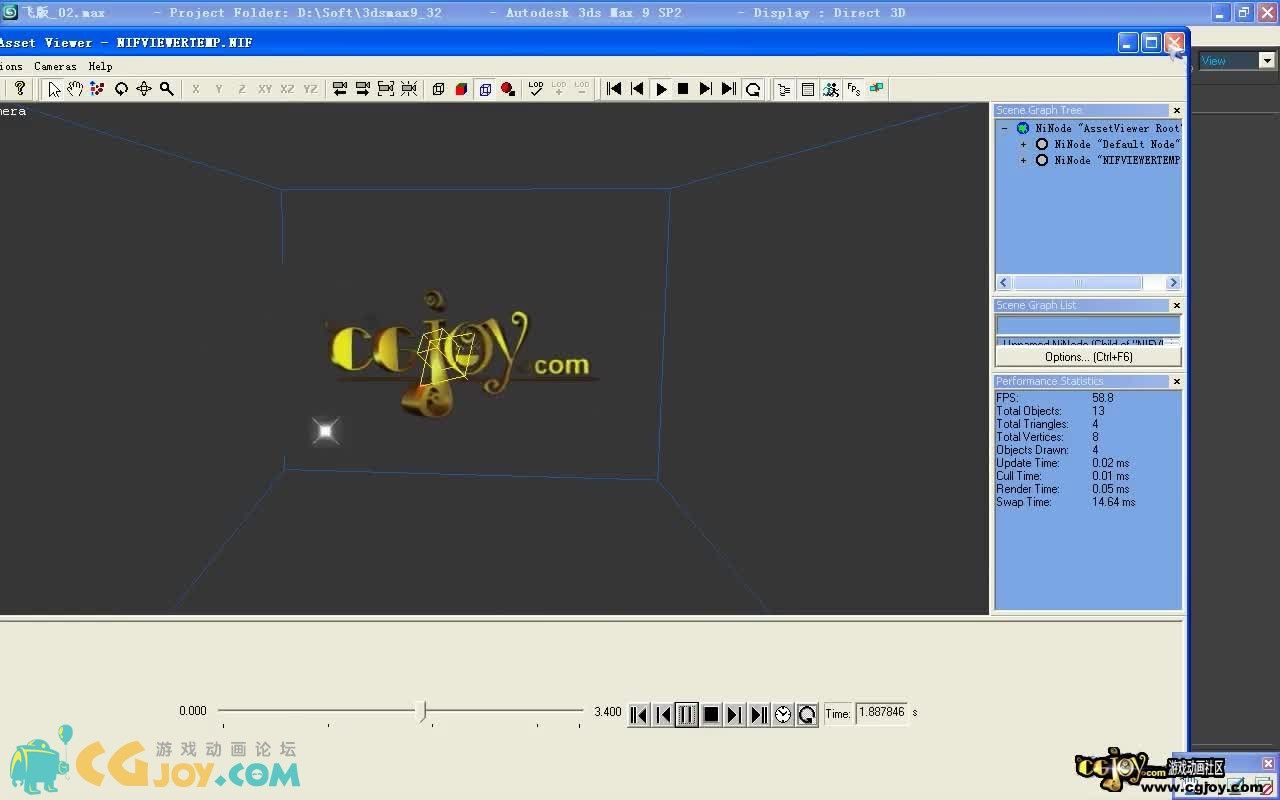Select the hand pan tool in toolbar
The height and width of the screenshot is (800, 1280).
(75, 89)
